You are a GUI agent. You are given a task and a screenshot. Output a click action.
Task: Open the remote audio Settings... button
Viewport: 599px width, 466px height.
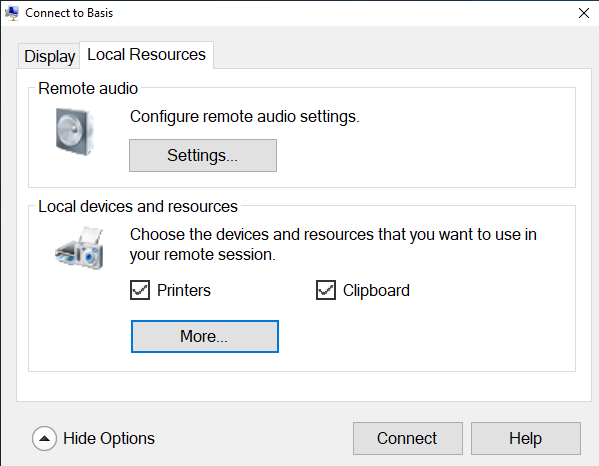pos(203,155)
